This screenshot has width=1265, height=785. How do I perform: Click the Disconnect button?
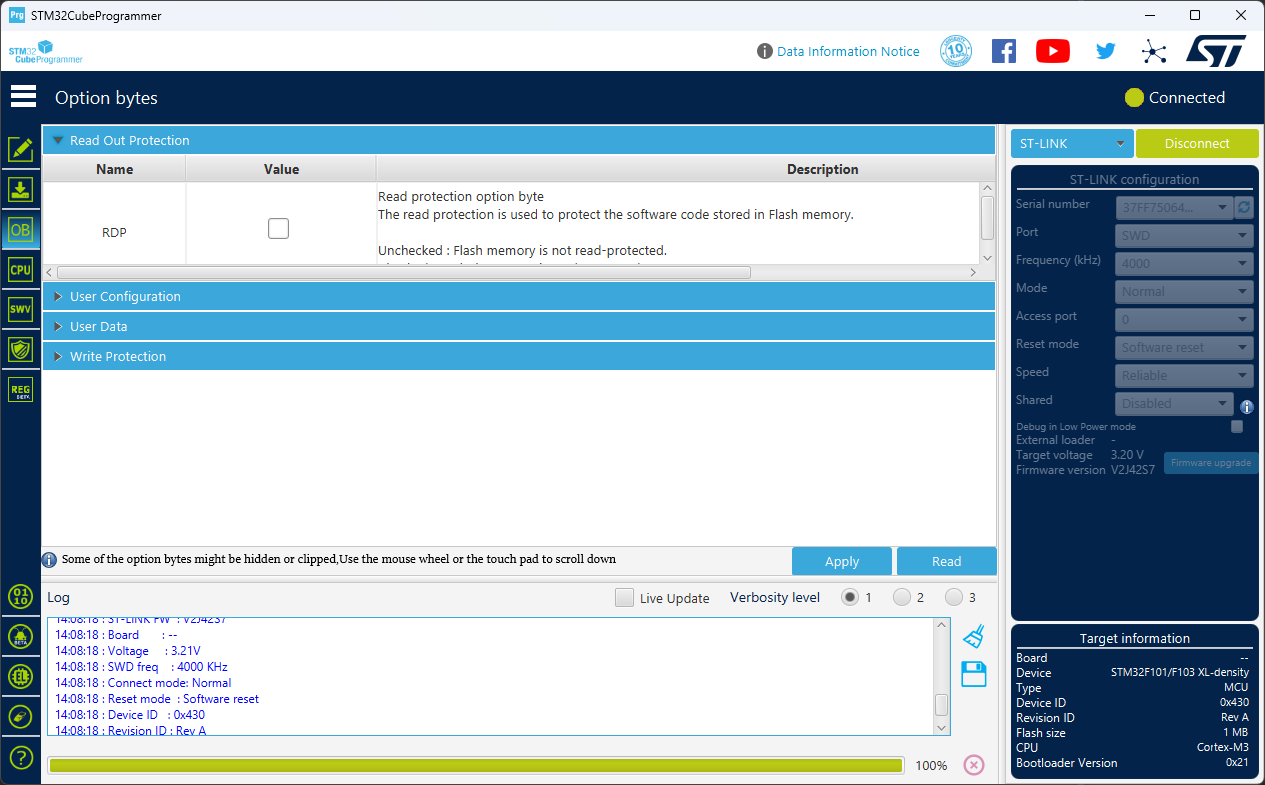1197,144
